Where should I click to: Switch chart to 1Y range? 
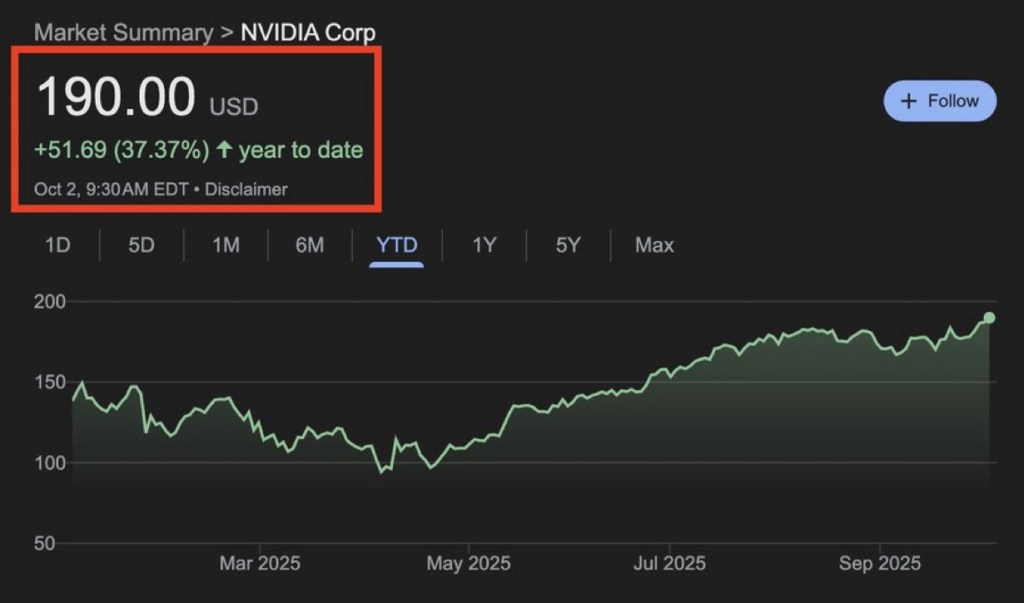pyautogui.click(x=484, y=245)
